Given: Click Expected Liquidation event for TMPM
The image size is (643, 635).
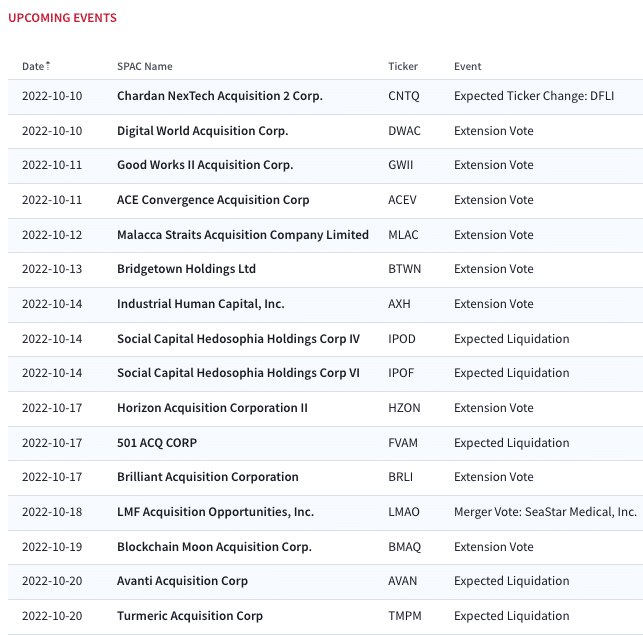Looking at the screenshot, I should [512, 616].
